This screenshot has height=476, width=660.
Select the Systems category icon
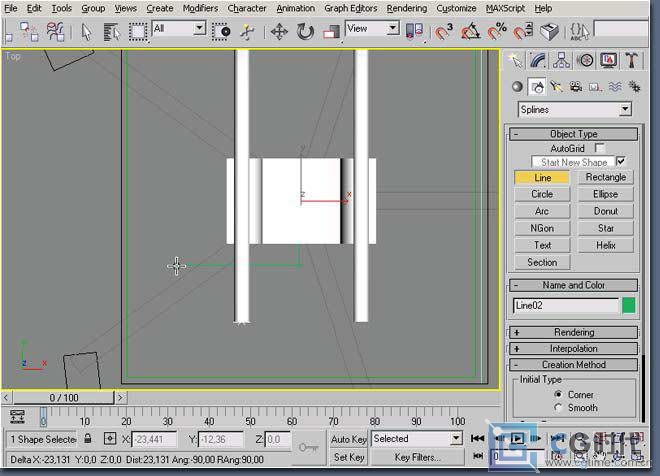pos(634,87)
